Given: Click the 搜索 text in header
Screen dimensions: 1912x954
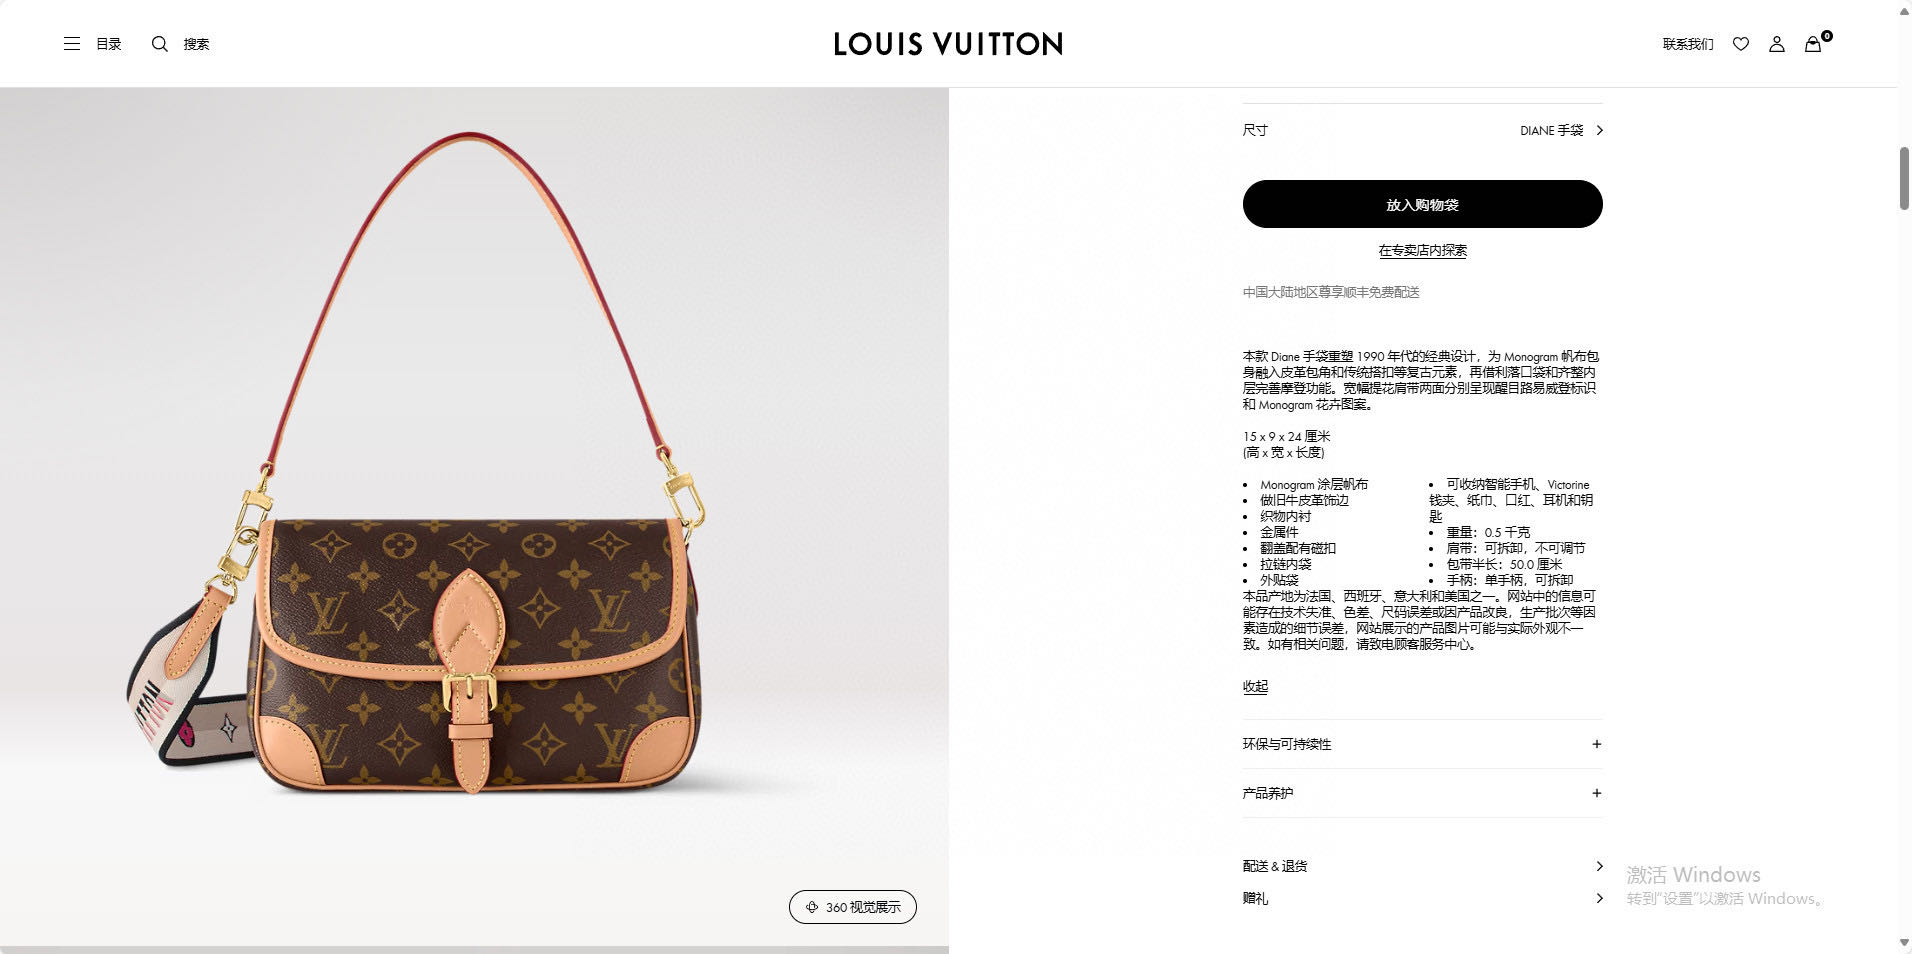Looking at the screenshot, I should 196,44.
